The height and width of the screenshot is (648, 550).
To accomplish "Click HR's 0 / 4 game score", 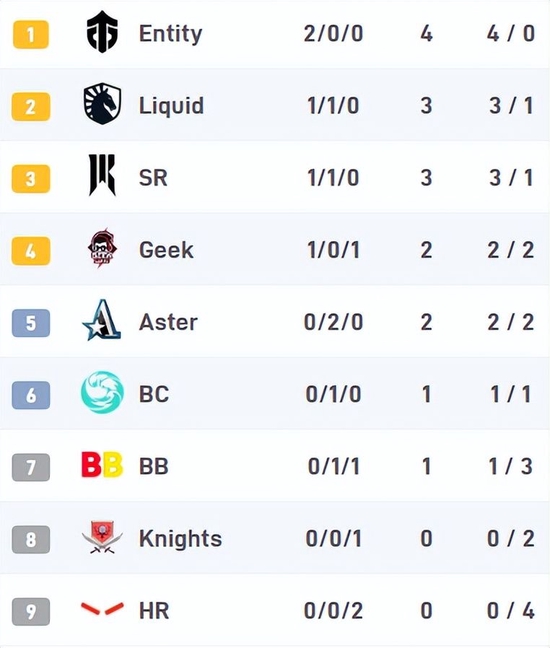I will point(511,611).
